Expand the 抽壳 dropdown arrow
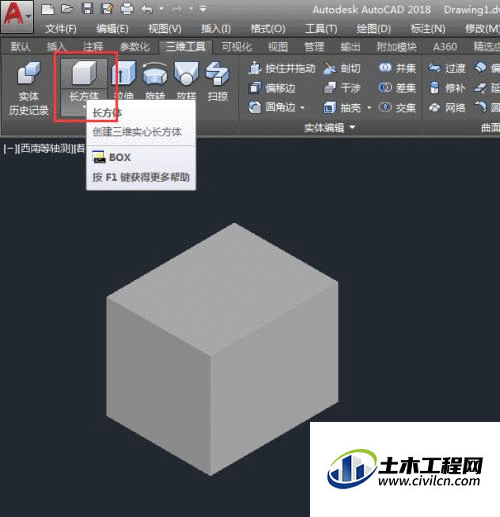Image resolution: width=500 pixels, height=517 pixels. tap(369, 108)
